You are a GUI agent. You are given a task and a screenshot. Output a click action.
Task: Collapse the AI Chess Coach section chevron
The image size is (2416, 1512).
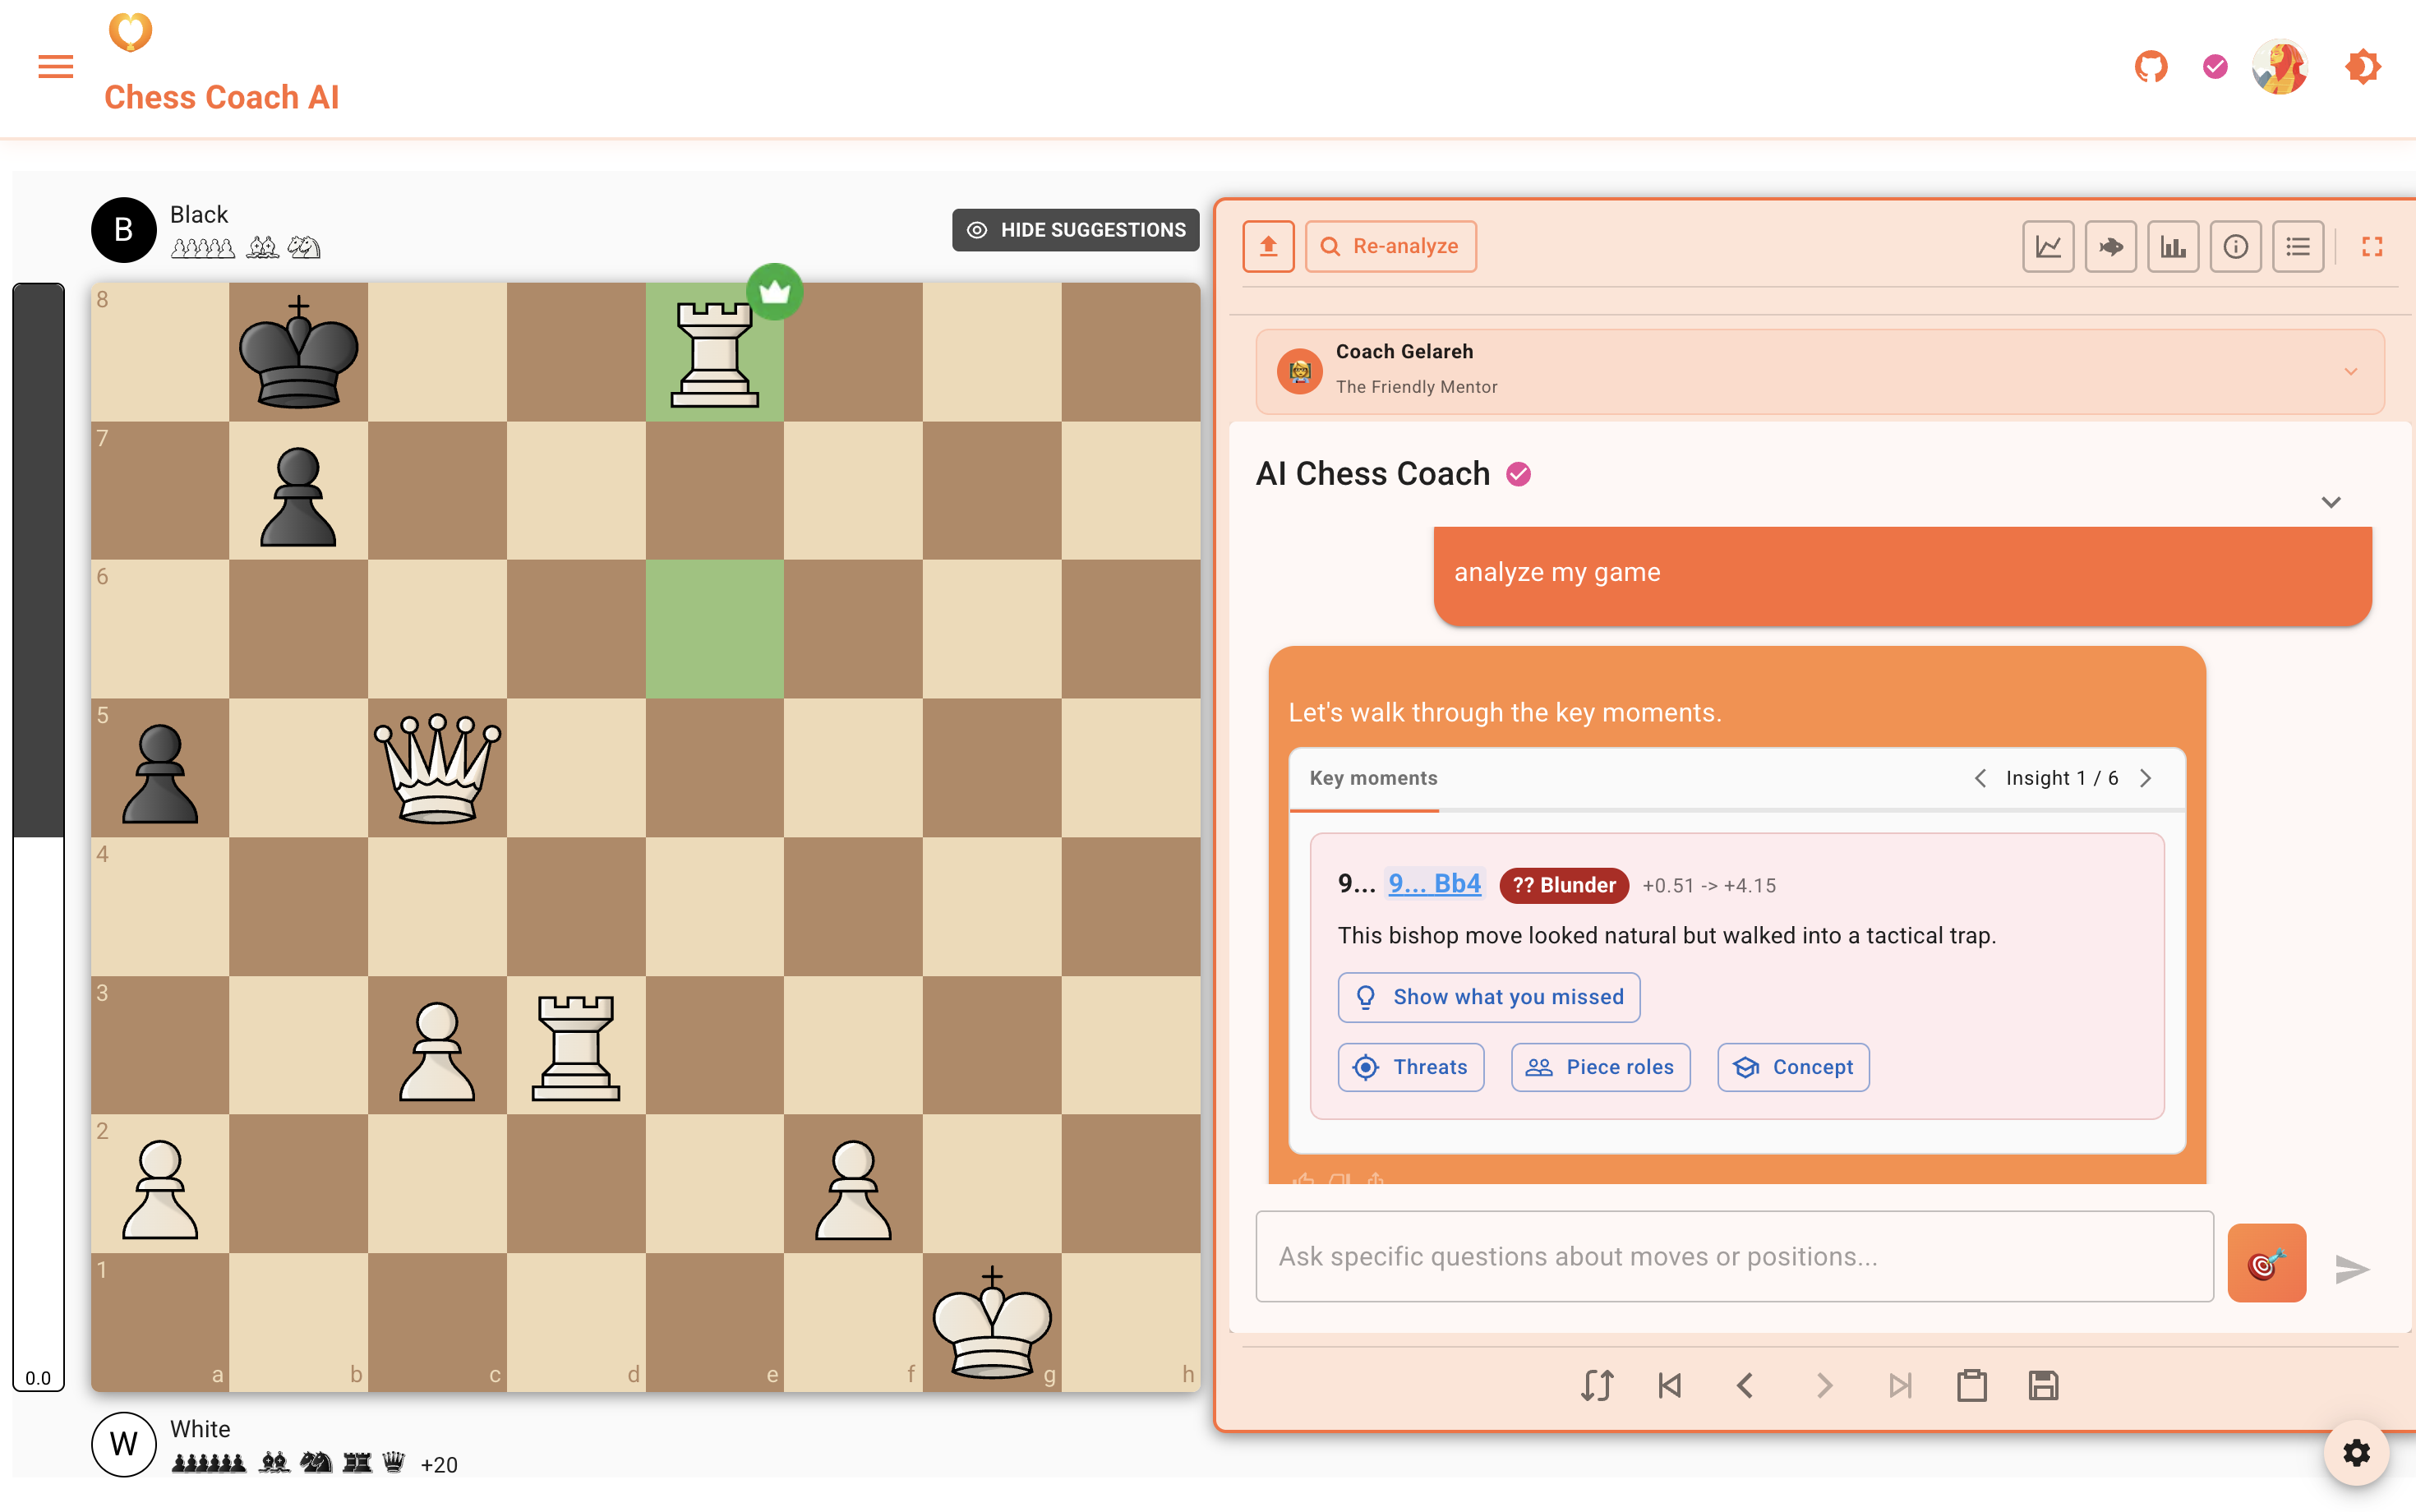2331,502
